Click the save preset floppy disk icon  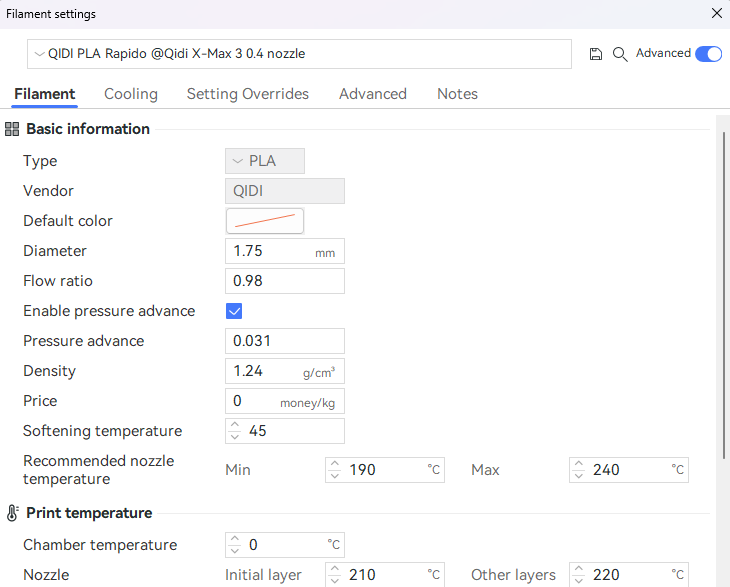coord(596,54)
